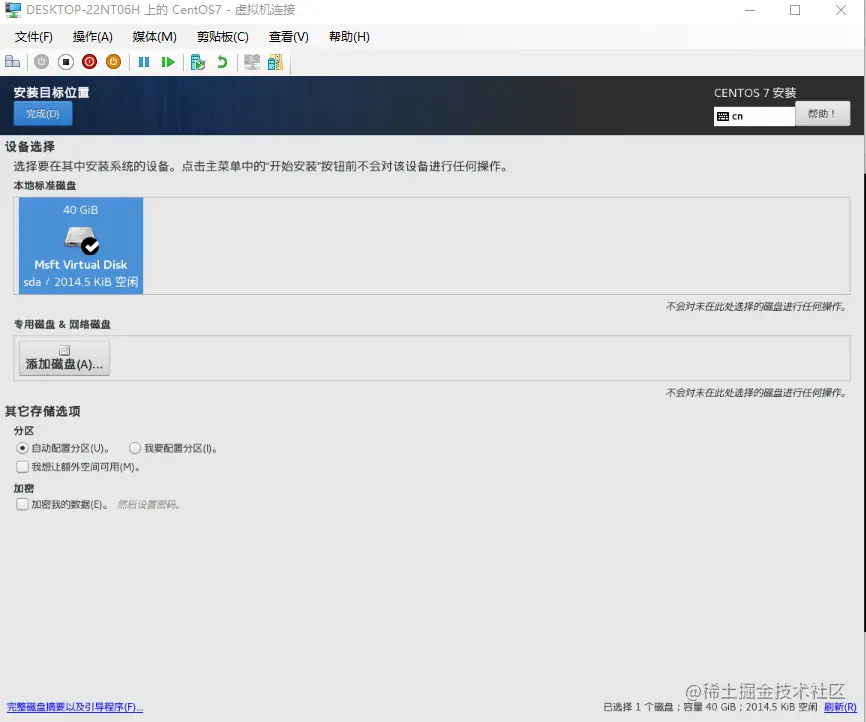Select the 我要配置分区 radio button

click(135, 448)
